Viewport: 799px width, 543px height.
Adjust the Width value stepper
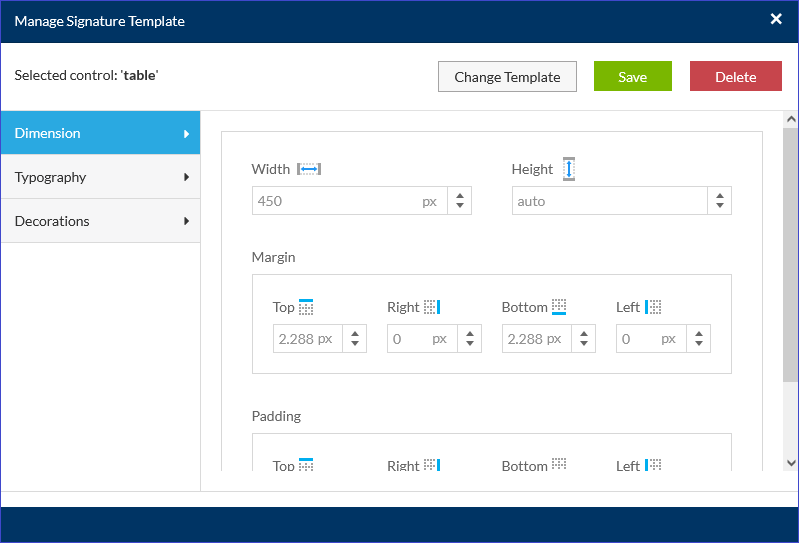[459, 201]
